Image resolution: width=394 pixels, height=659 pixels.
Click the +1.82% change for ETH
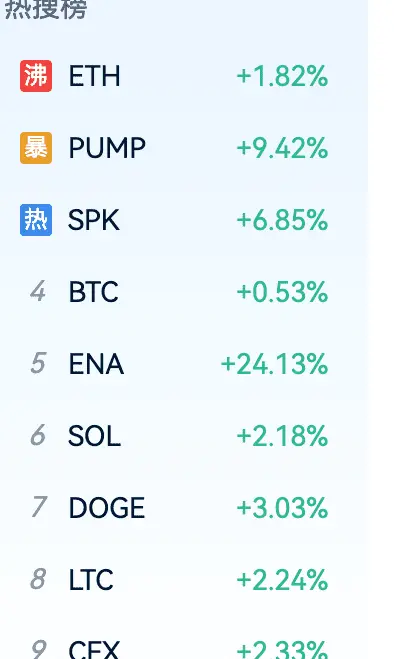click(x=282, y=76)
